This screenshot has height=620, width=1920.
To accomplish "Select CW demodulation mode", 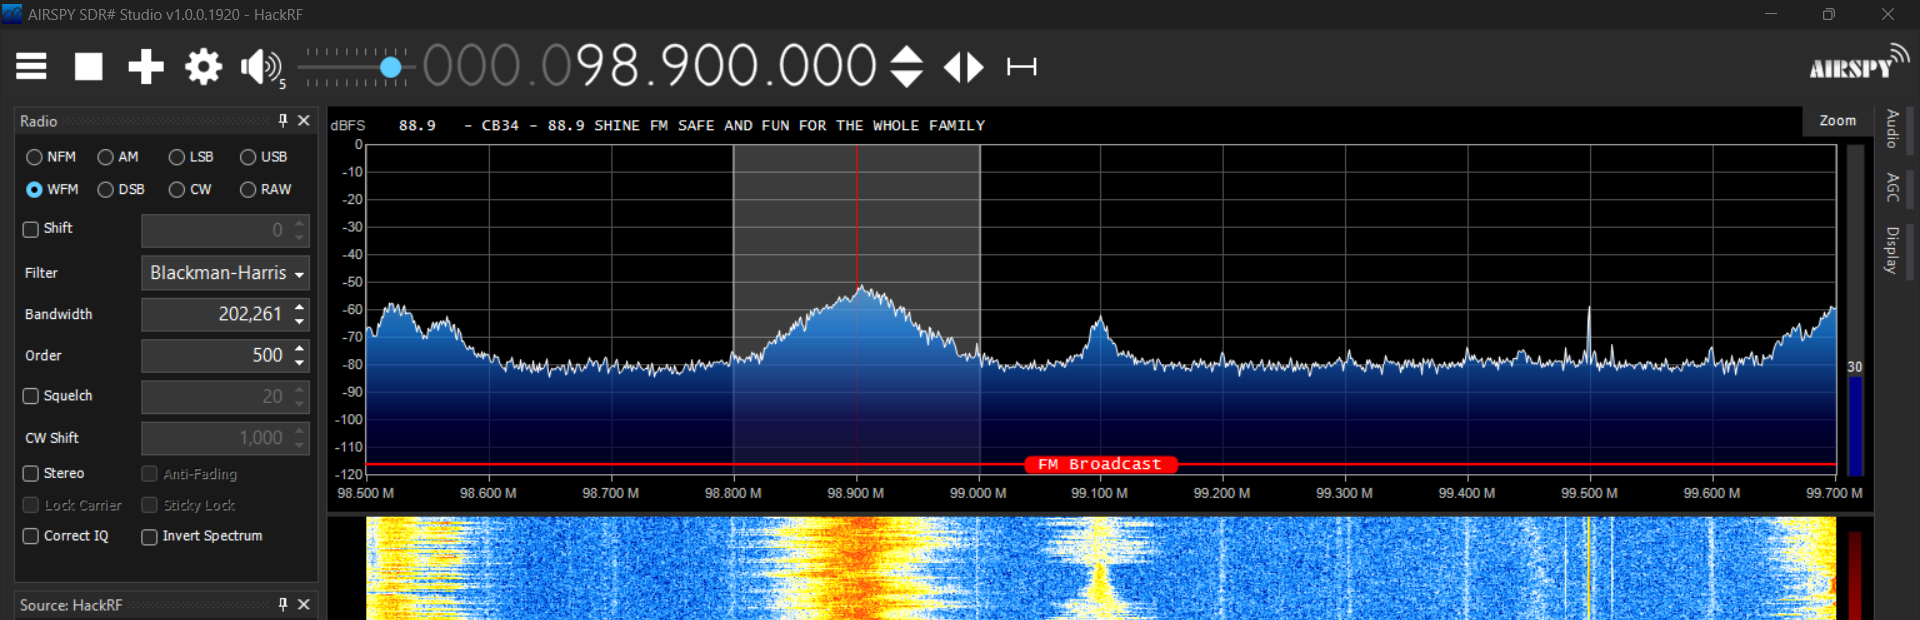I will [x=190, y=189].
